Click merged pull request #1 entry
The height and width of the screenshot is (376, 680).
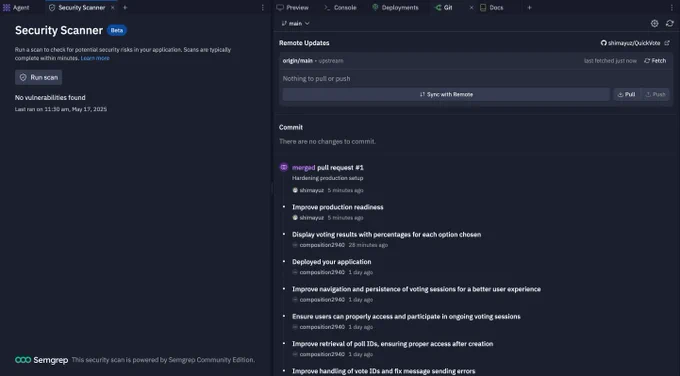(328, 167)
